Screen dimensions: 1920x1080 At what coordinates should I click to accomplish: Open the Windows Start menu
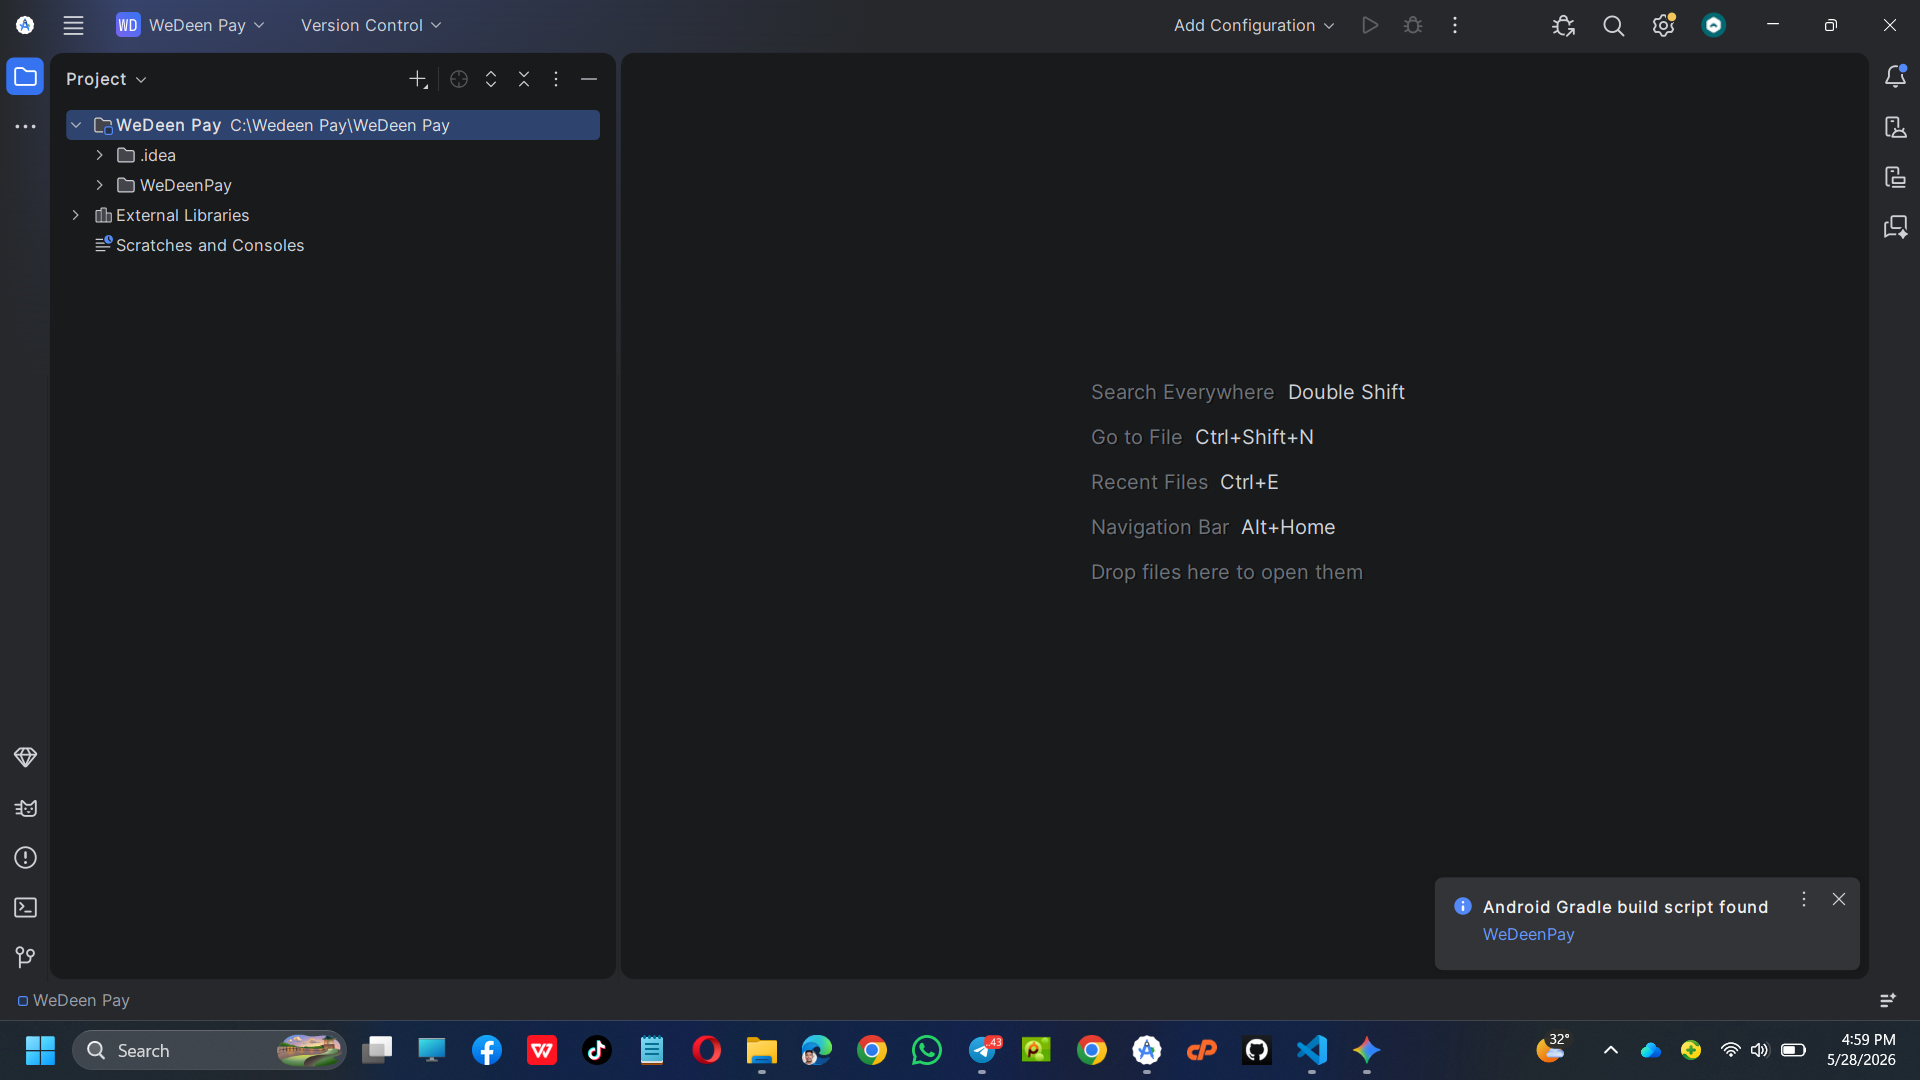click(x=40, y=1050)
